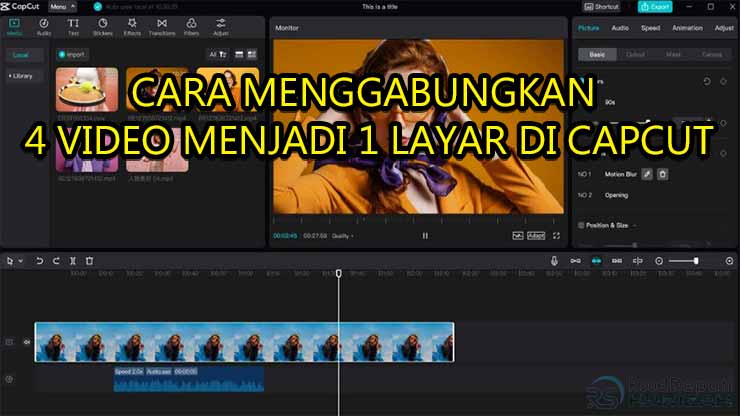
Task: Select the tennis racket media thumbnail
Action: tap(87, 90)
